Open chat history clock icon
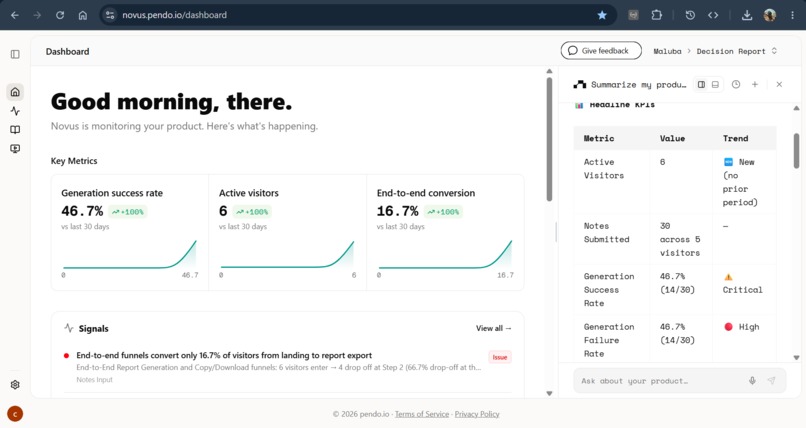This screenshot has width=806, height=428. (x=736, y=84)
